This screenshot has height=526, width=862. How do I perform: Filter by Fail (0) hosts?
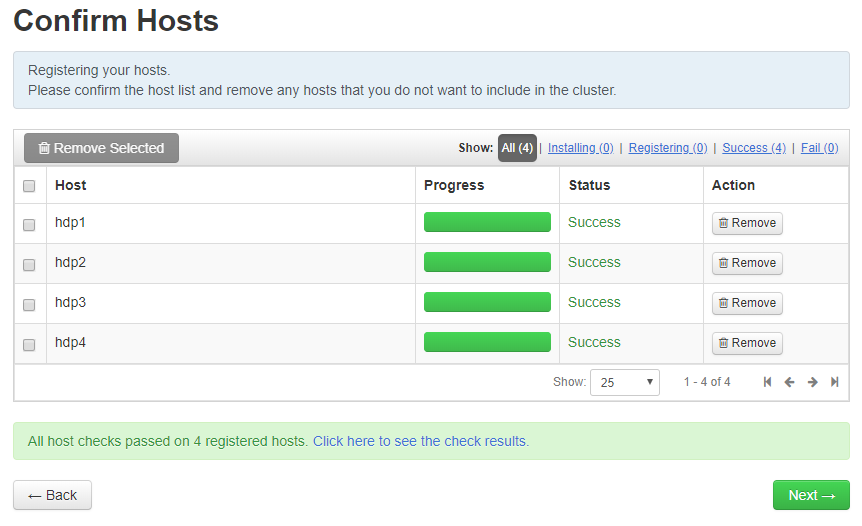(820, 148)
